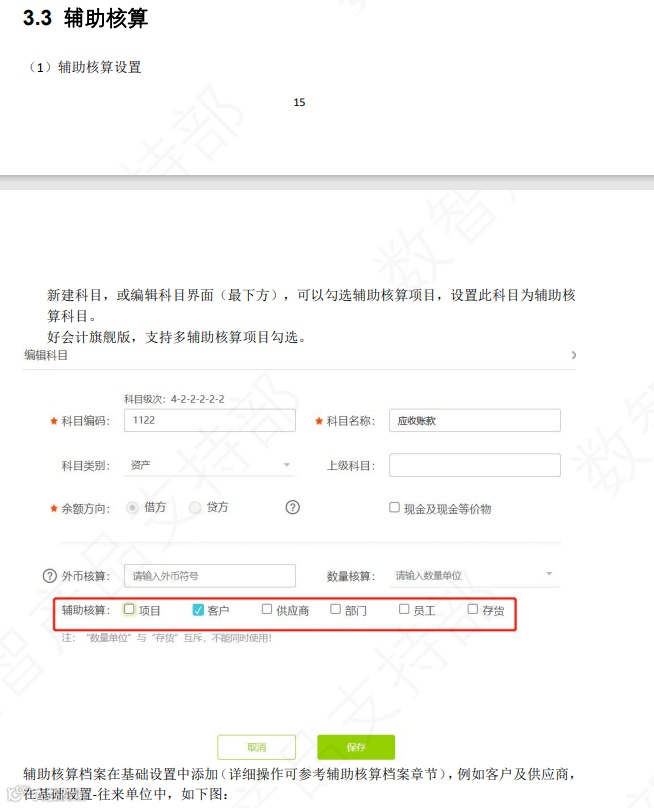Uncheck the 客户 checkbox

(x=198, y=610)
